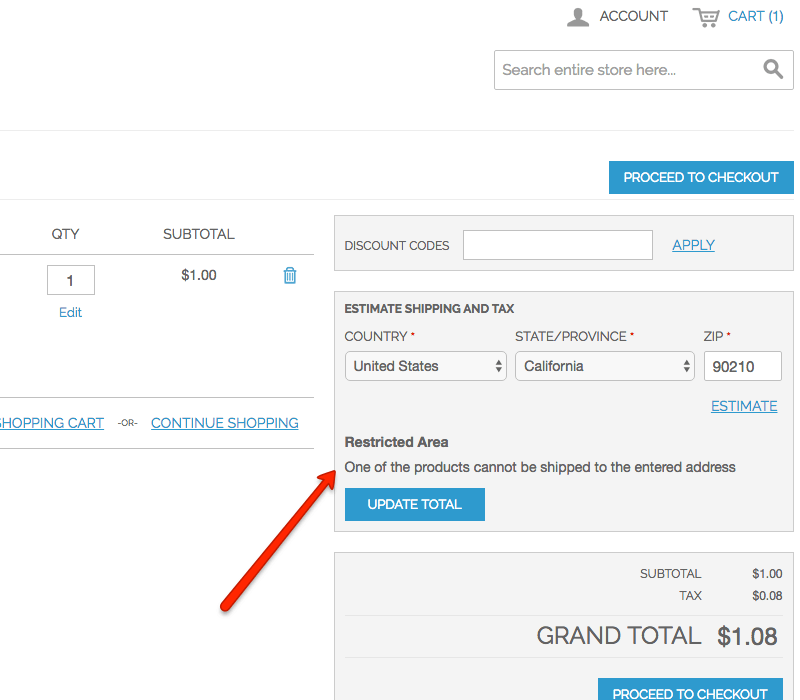Click the Edit link under quantity

click(x=70, y=312)
